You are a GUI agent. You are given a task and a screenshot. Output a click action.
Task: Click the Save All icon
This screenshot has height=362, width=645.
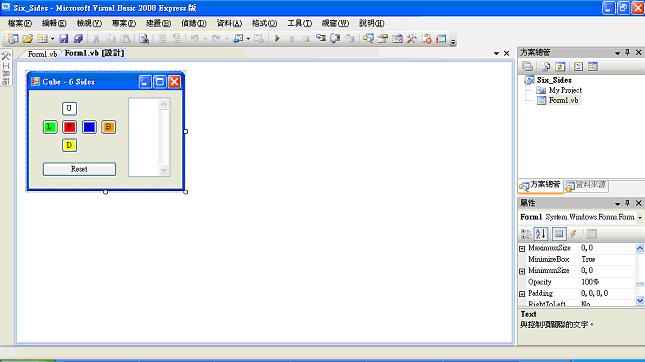coord(78,39)
